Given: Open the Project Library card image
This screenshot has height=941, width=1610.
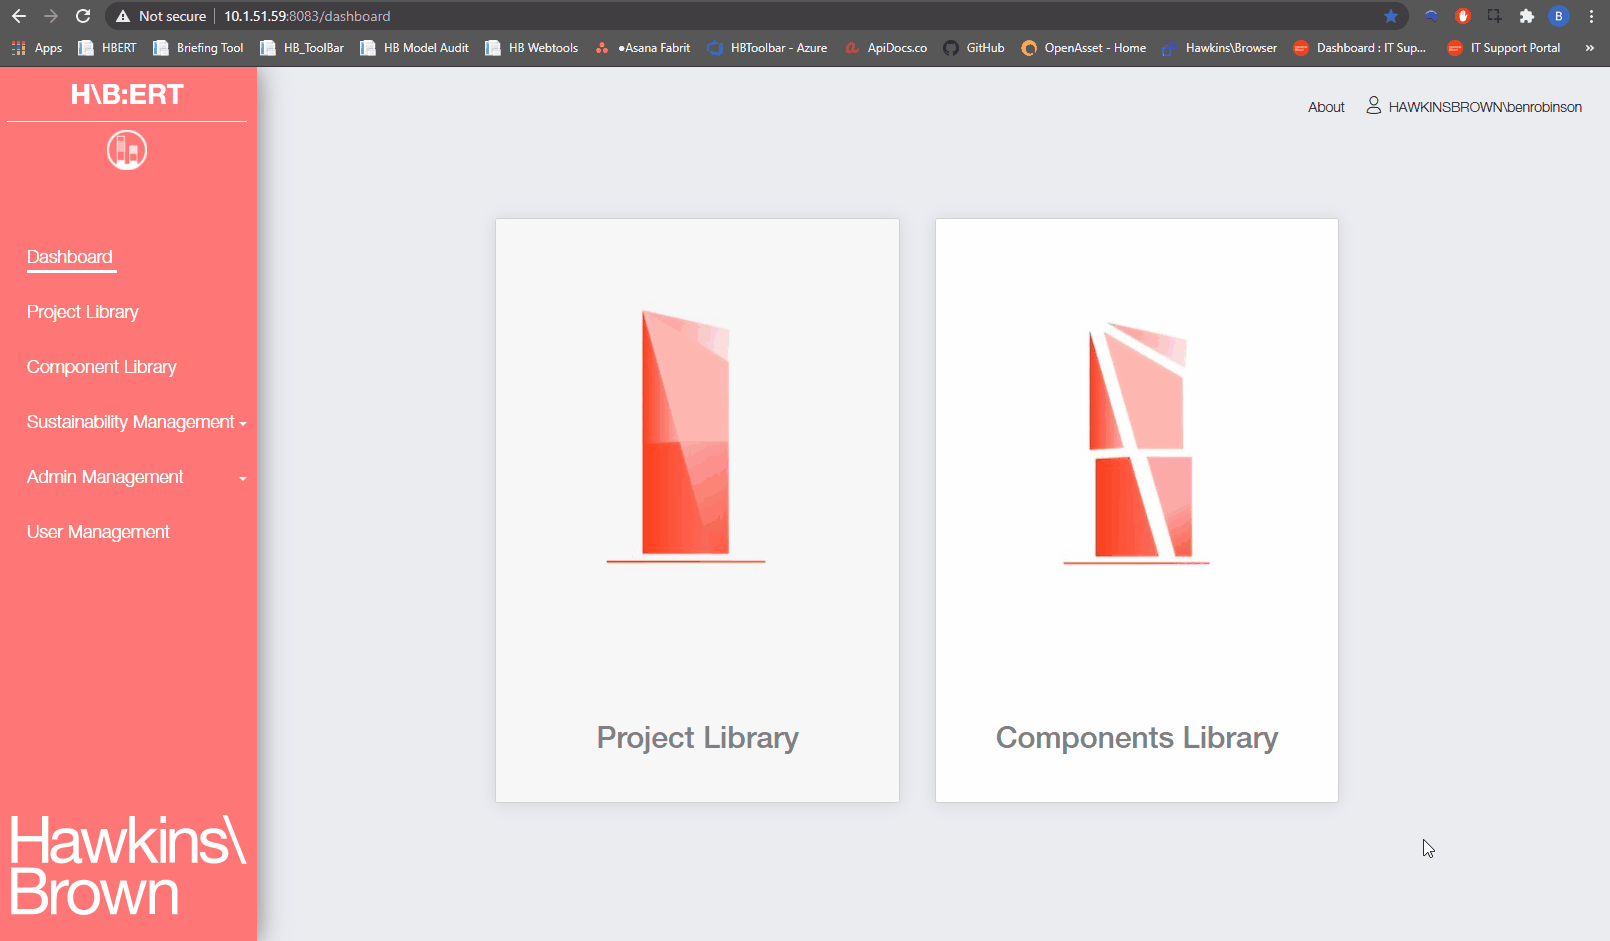Looking at the screenshot, I should [686, 436].
